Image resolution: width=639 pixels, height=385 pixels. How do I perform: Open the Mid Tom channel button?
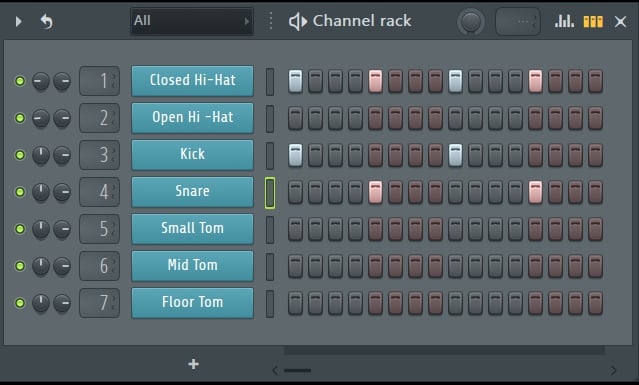click(x=192, y=266)
